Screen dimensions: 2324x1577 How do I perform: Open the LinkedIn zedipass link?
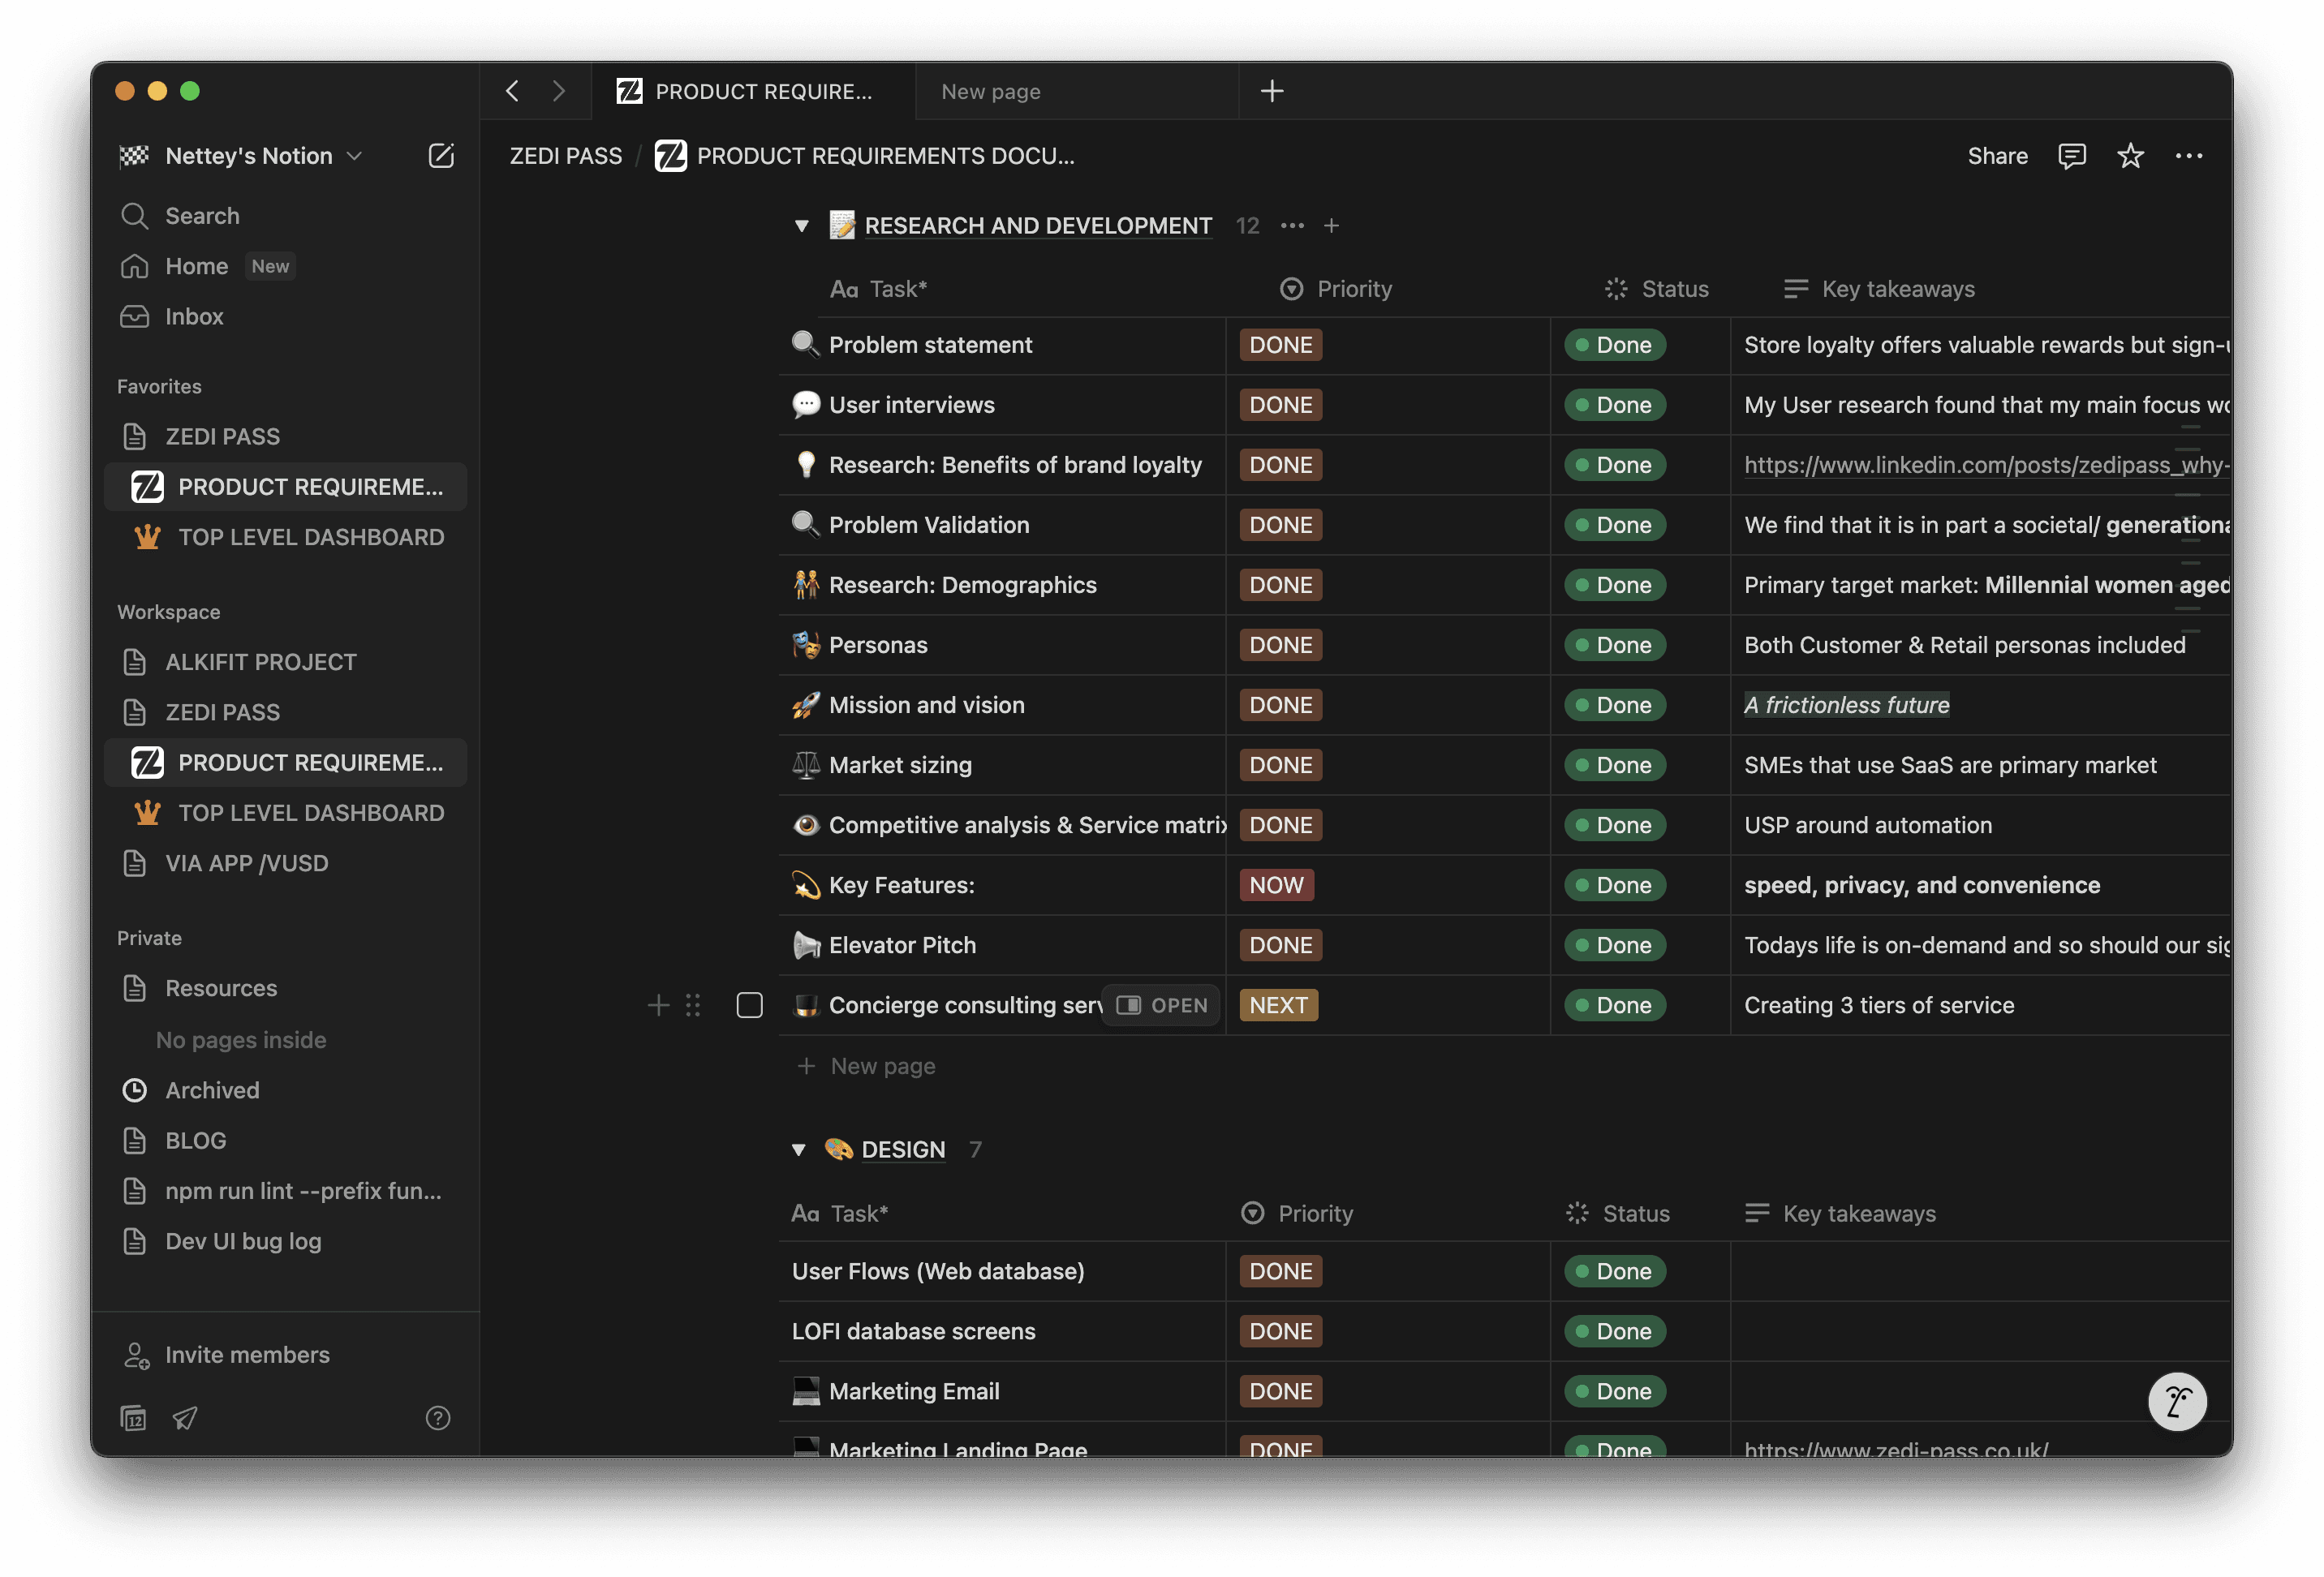tap(1986, 465)
